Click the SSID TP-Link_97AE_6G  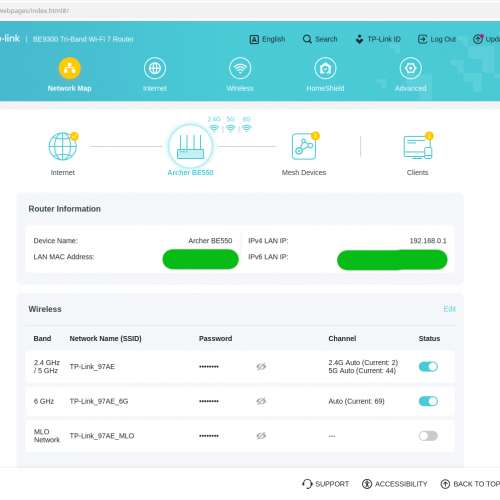tap(99, 401)
